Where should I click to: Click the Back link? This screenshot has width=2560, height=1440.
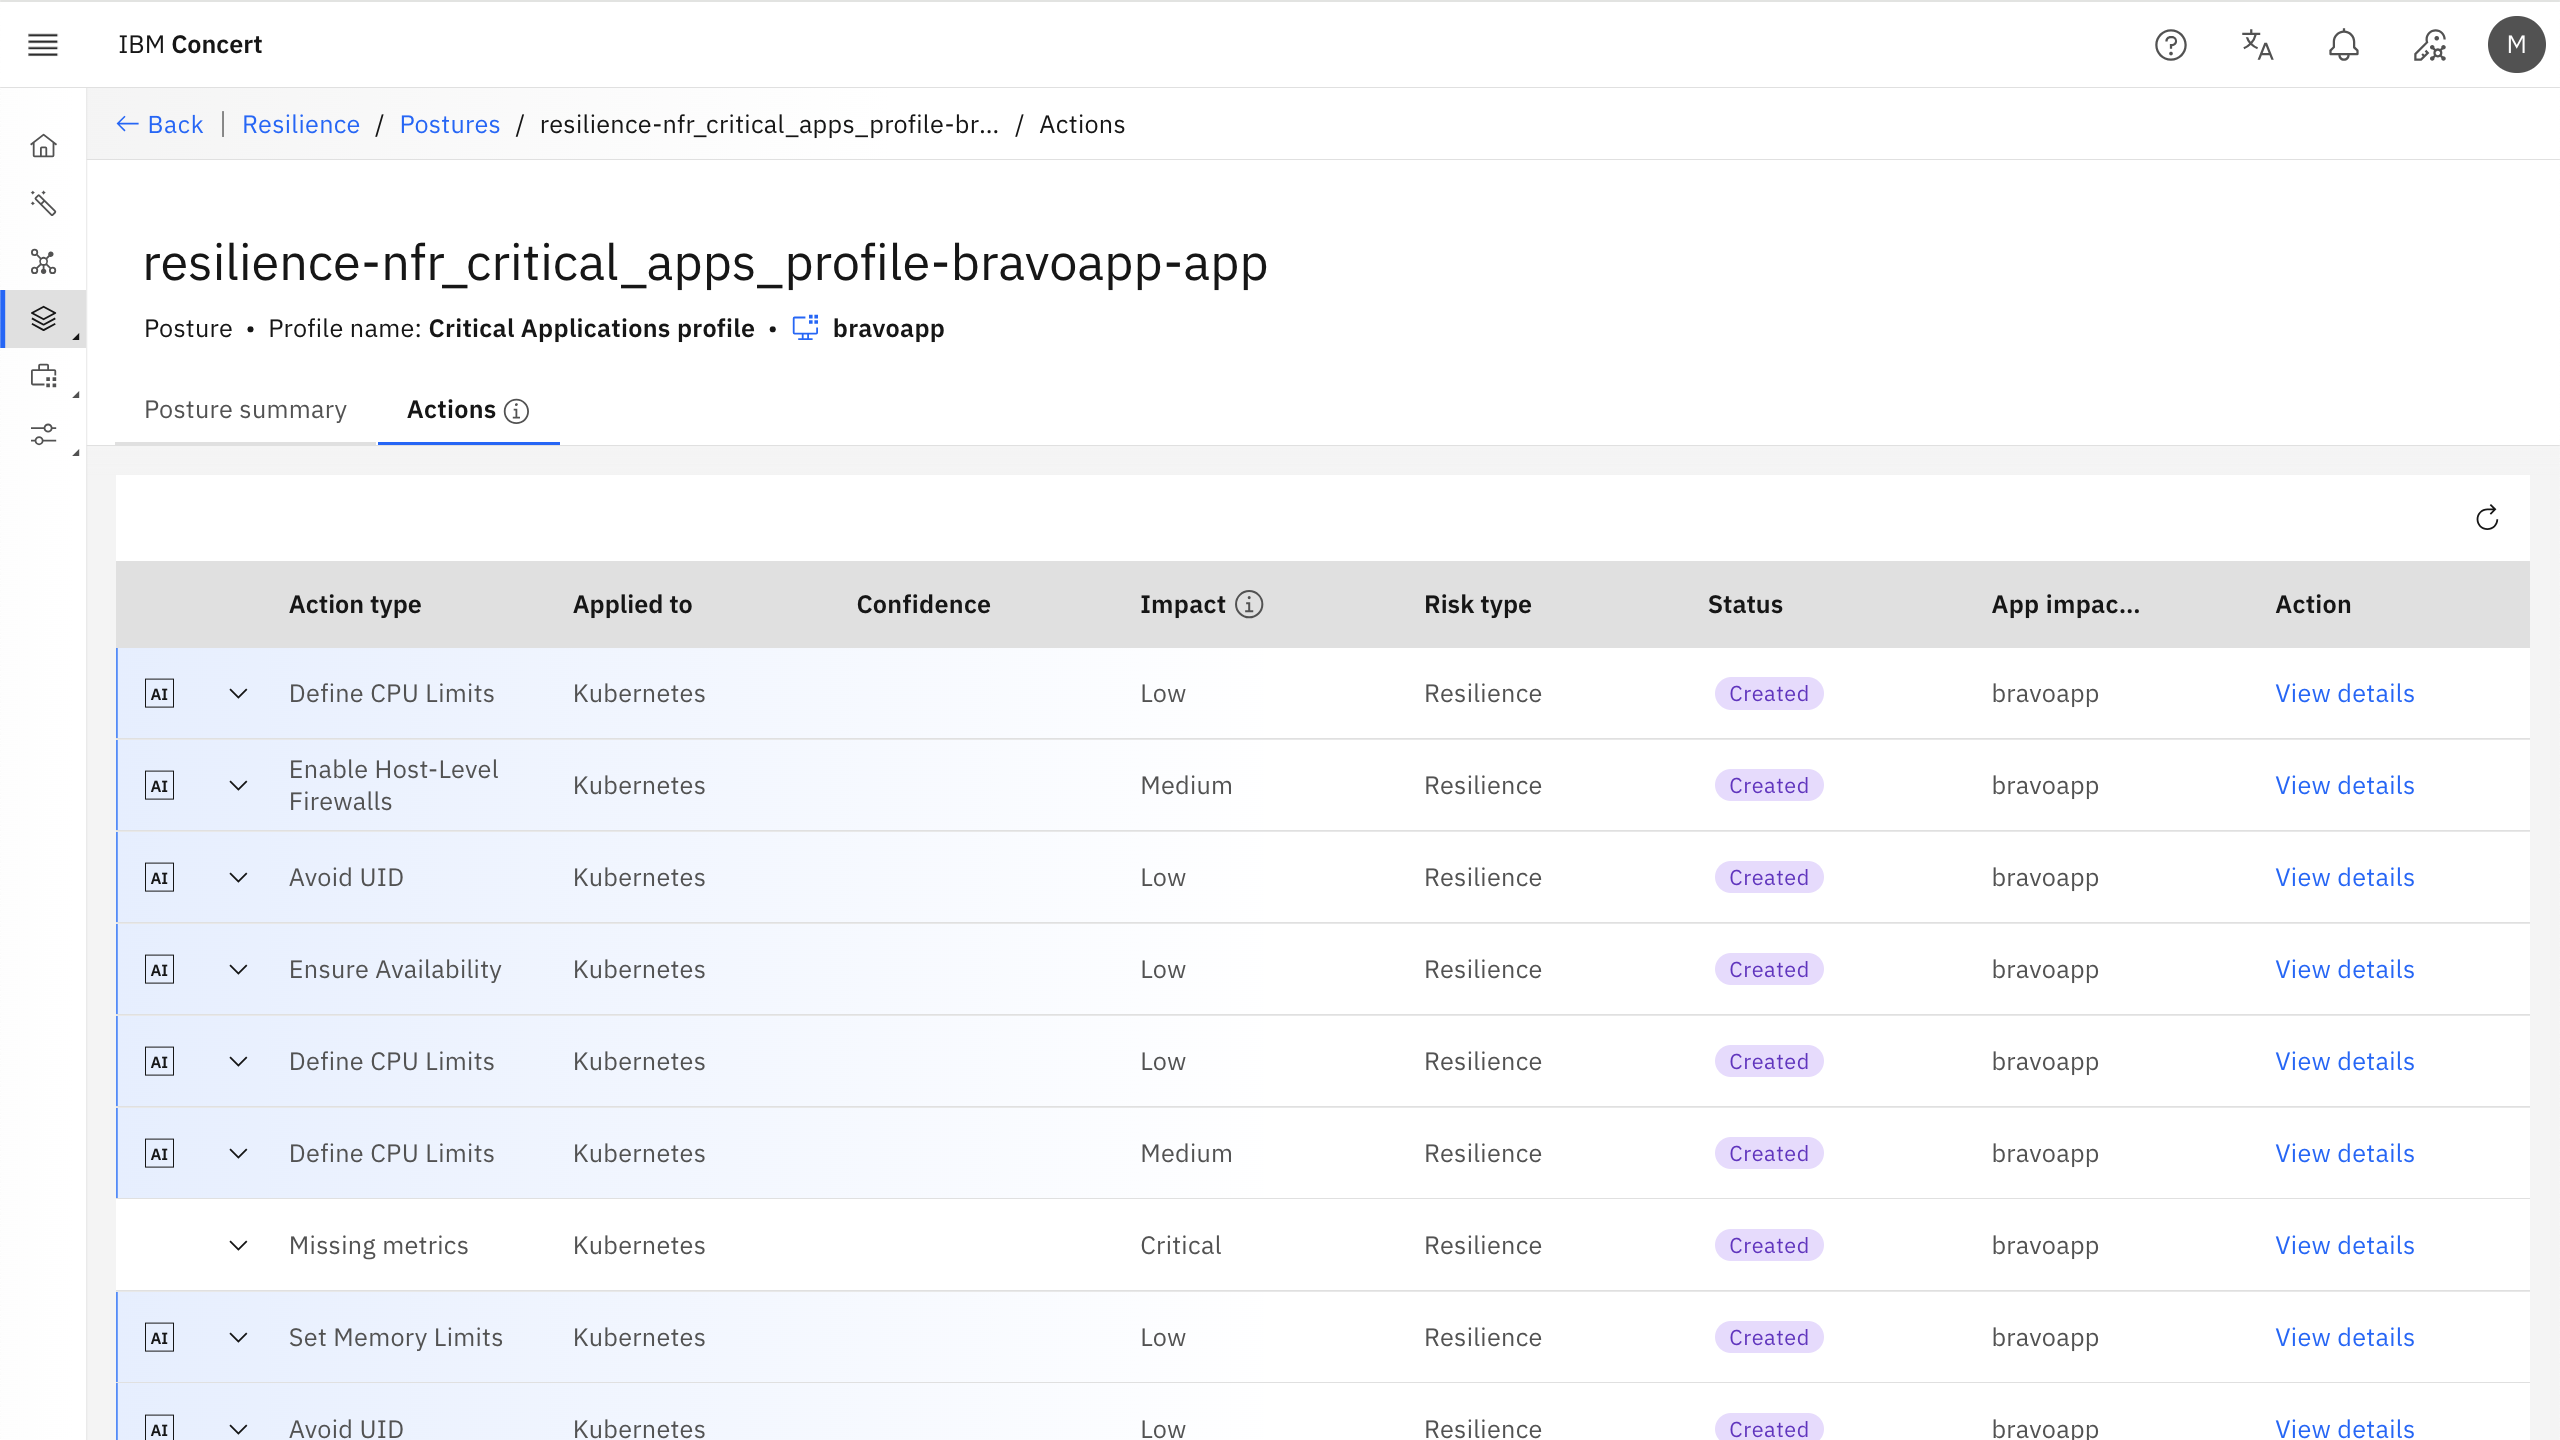point(160,124)
